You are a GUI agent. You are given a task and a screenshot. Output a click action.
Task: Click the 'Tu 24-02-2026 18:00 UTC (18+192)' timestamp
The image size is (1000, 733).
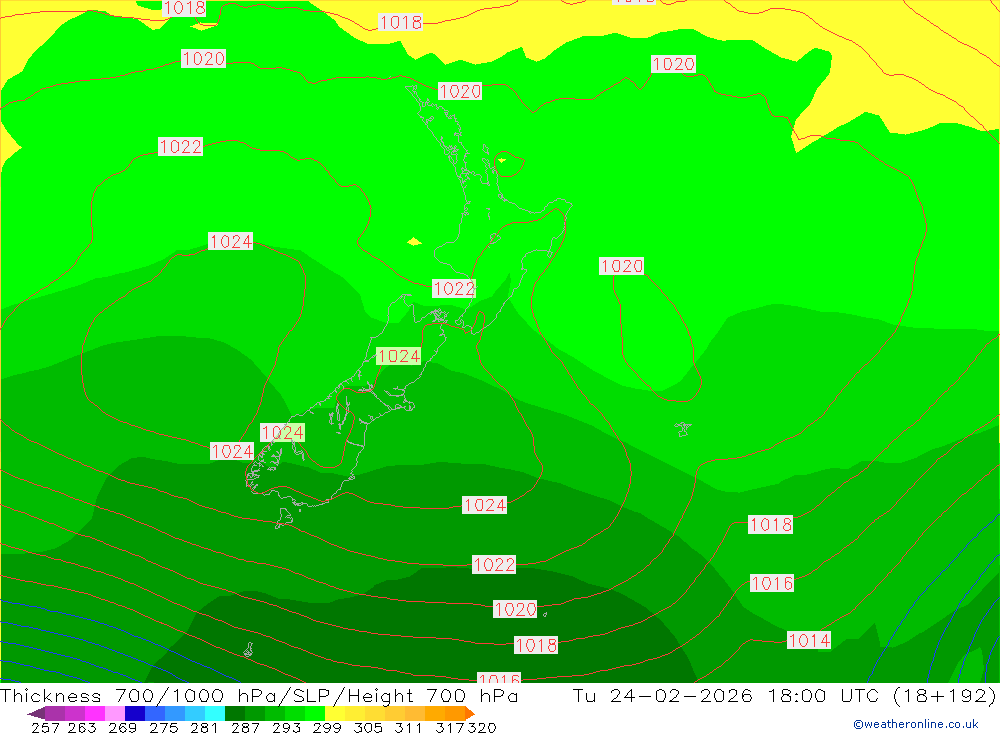[784, 695]
